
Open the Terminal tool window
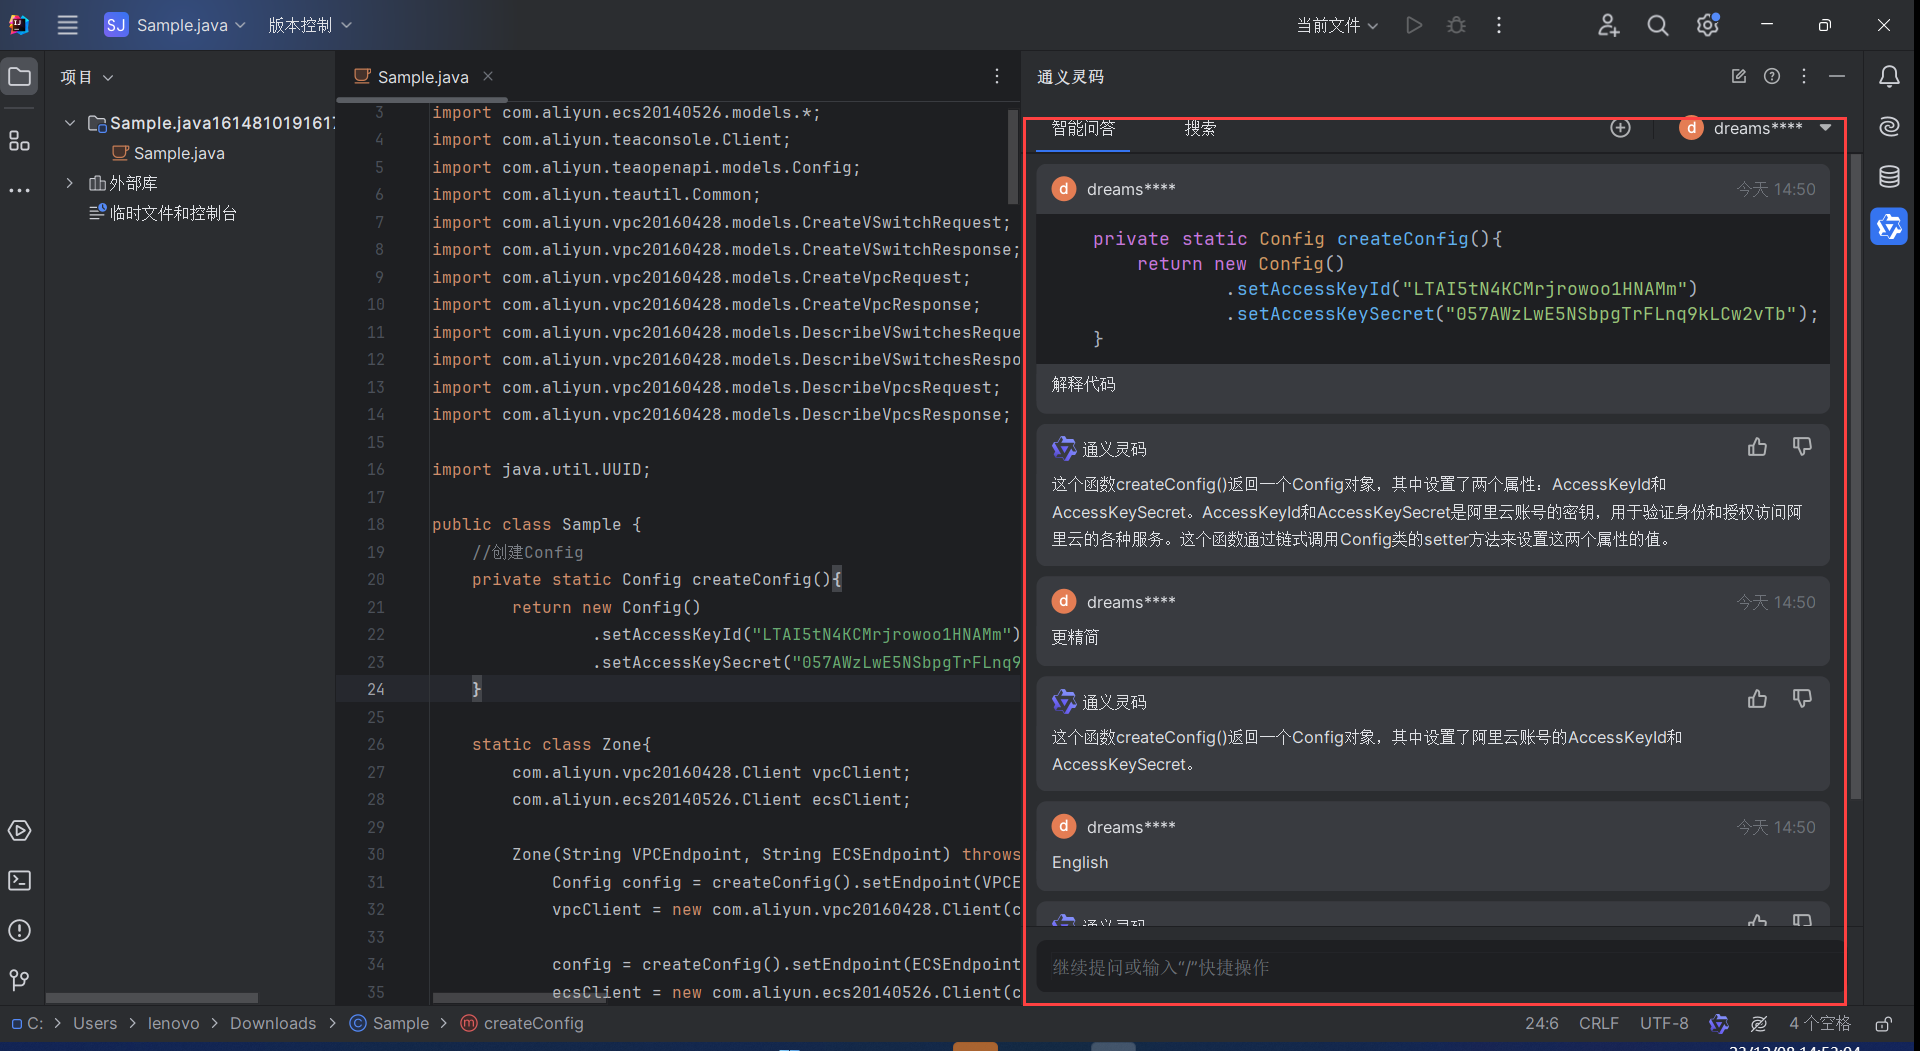[20, 881]
